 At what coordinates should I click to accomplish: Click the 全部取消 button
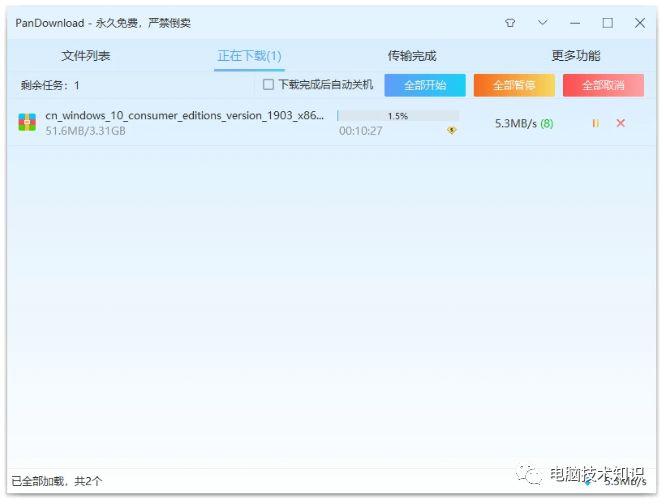(x=603, y=85)
